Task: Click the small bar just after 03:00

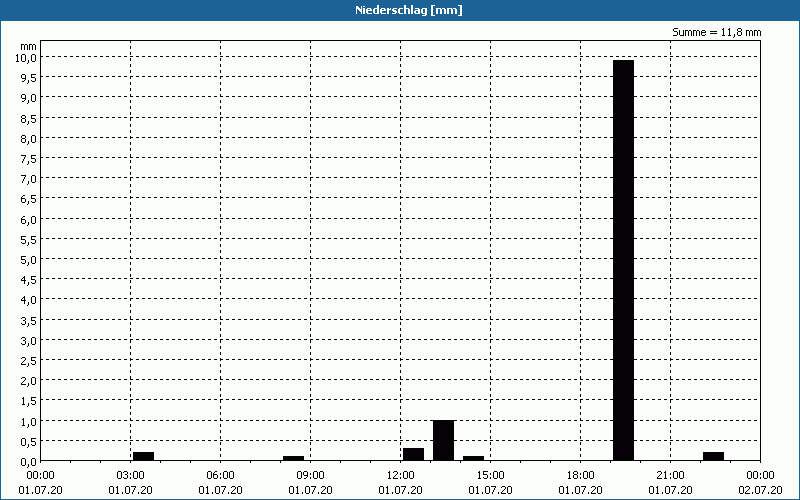Action: tap(143, 456)
